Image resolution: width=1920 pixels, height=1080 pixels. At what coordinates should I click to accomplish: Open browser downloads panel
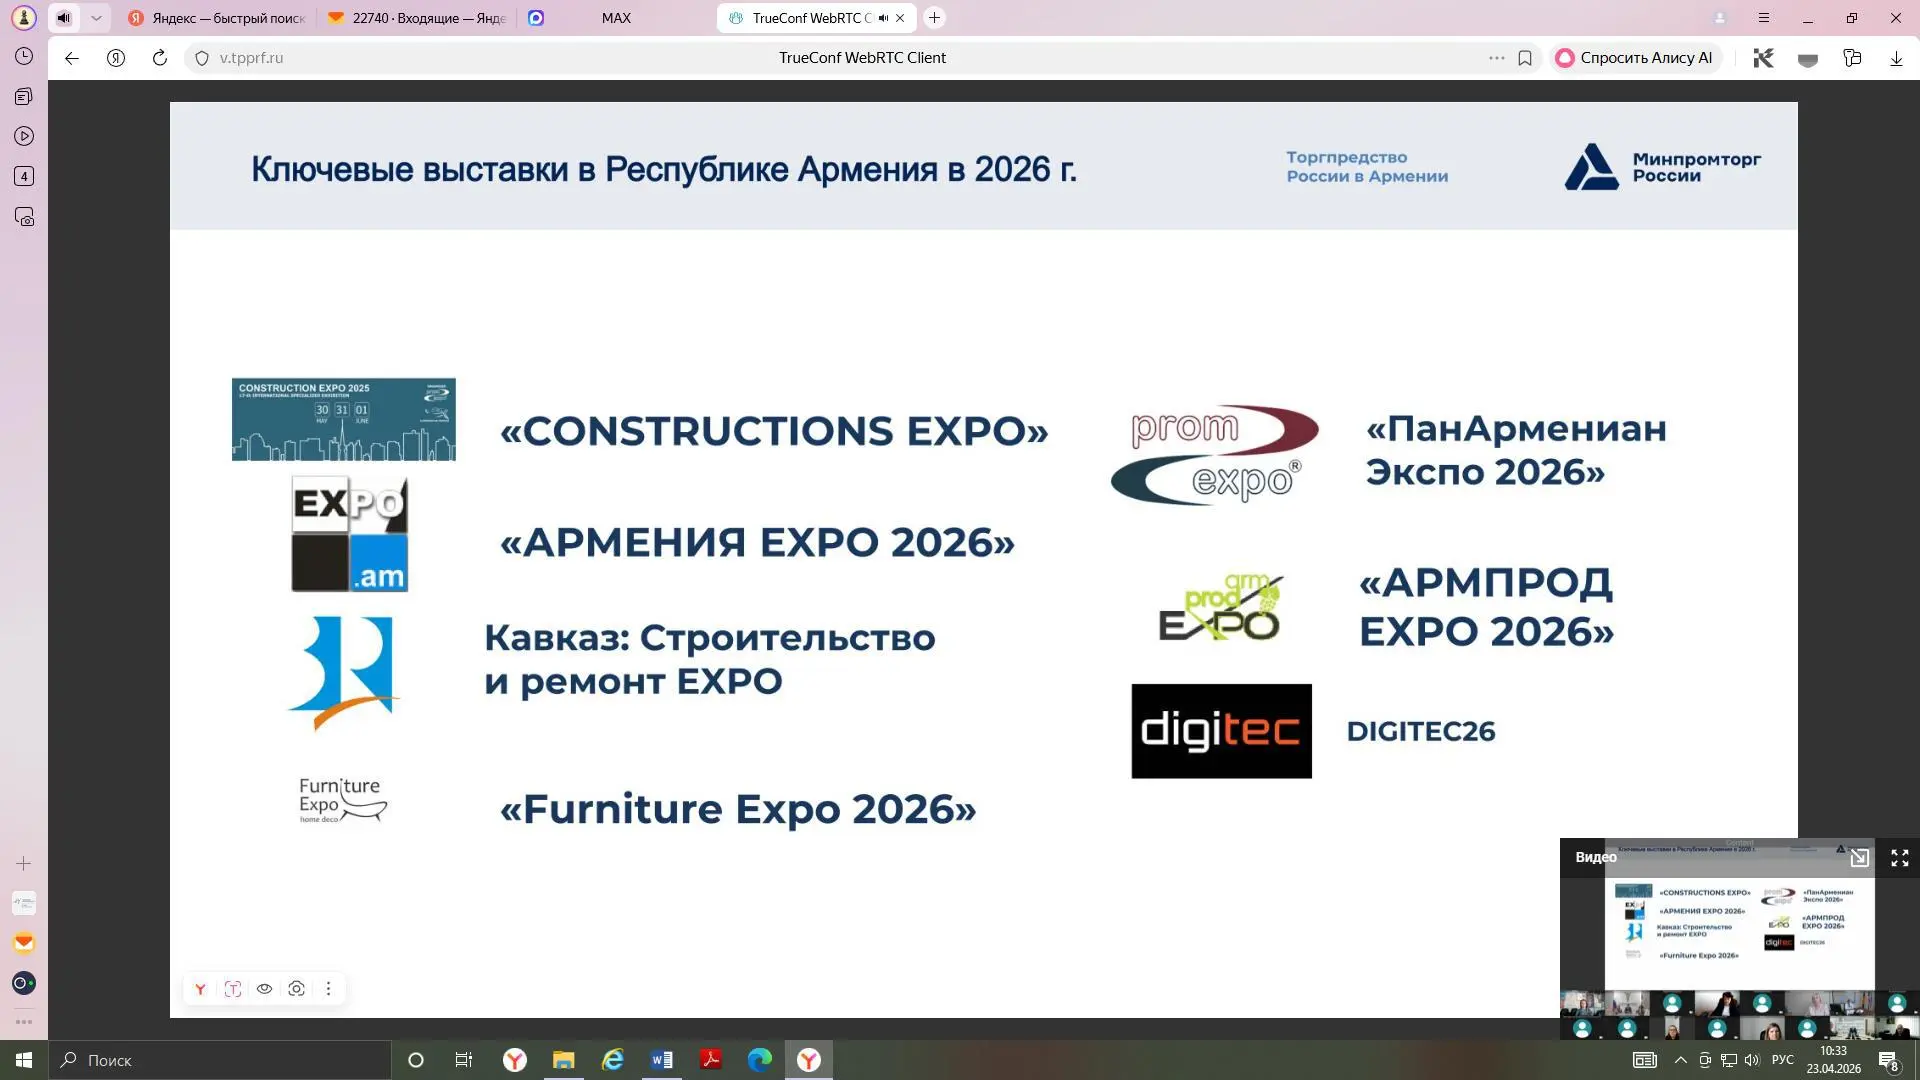click(1896, 58)
